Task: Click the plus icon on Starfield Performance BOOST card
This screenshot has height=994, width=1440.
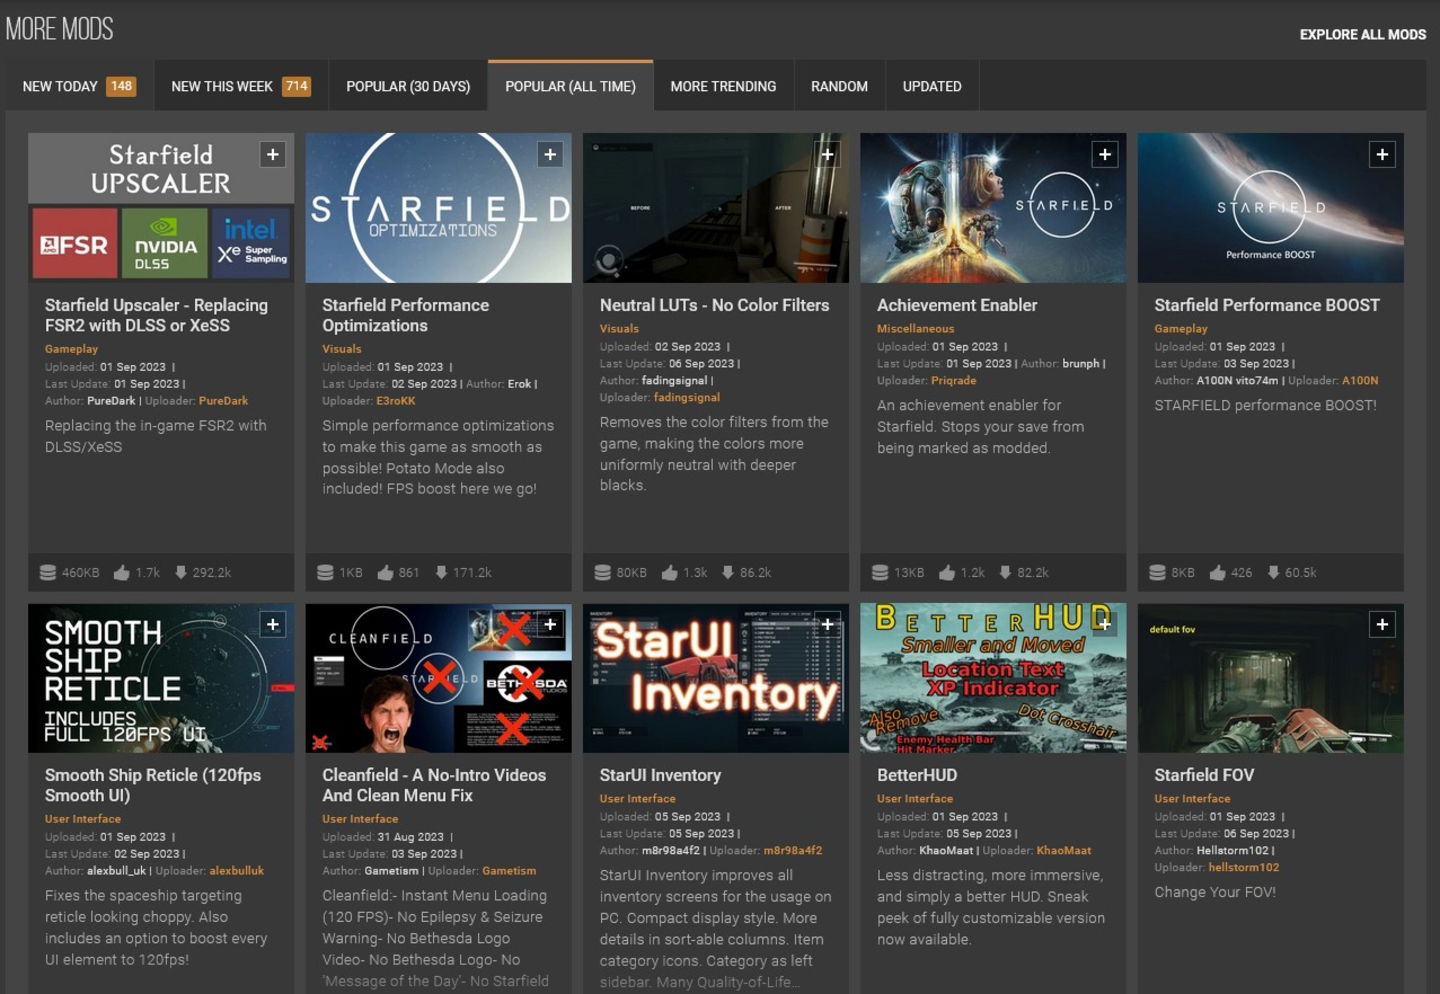Action: 1382,154
